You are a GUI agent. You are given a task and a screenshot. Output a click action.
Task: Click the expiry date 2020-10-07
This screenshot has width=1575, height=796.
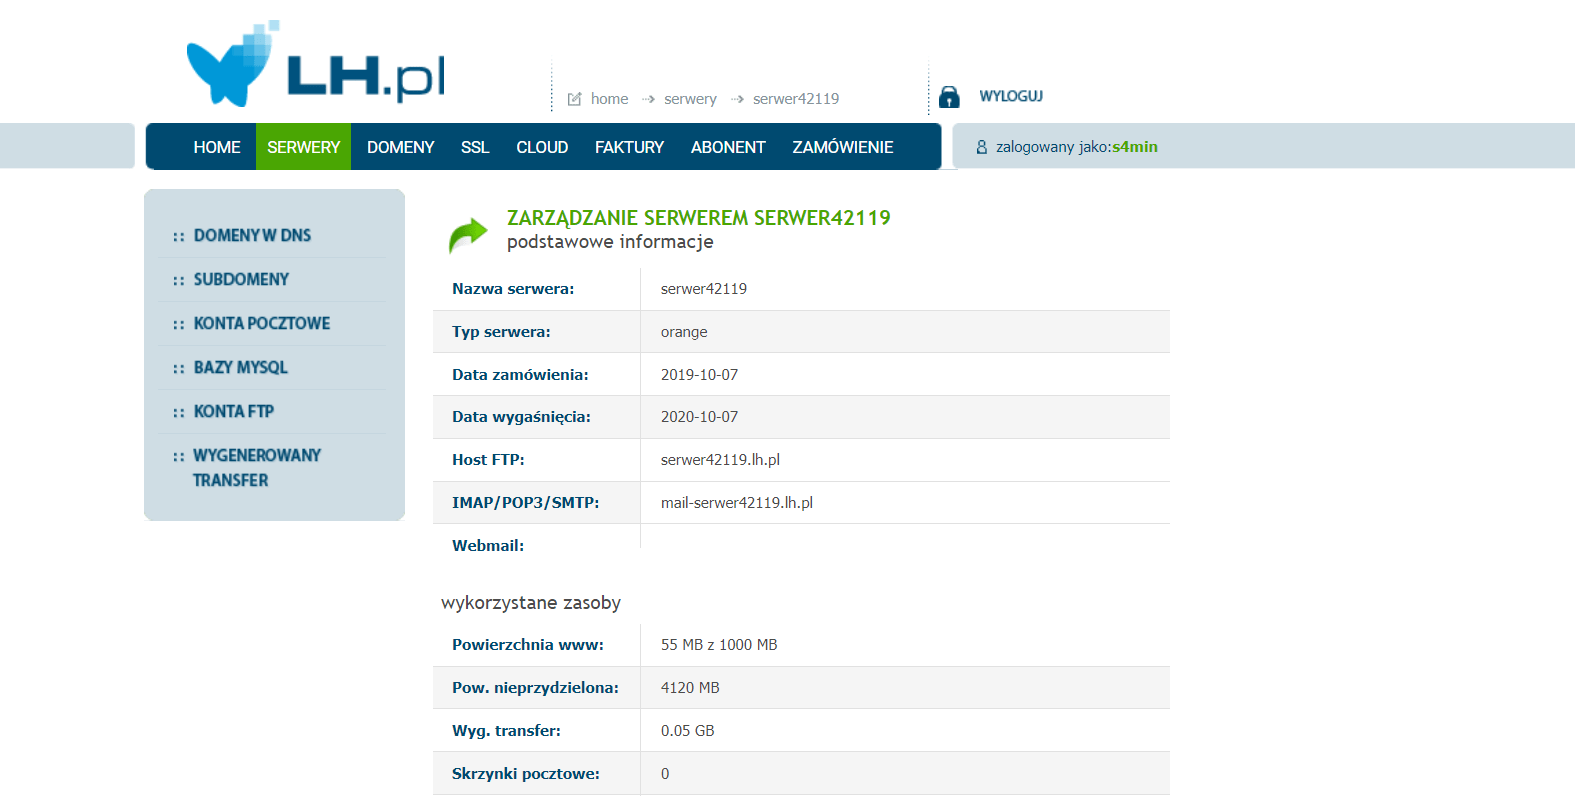pos(699,417)
